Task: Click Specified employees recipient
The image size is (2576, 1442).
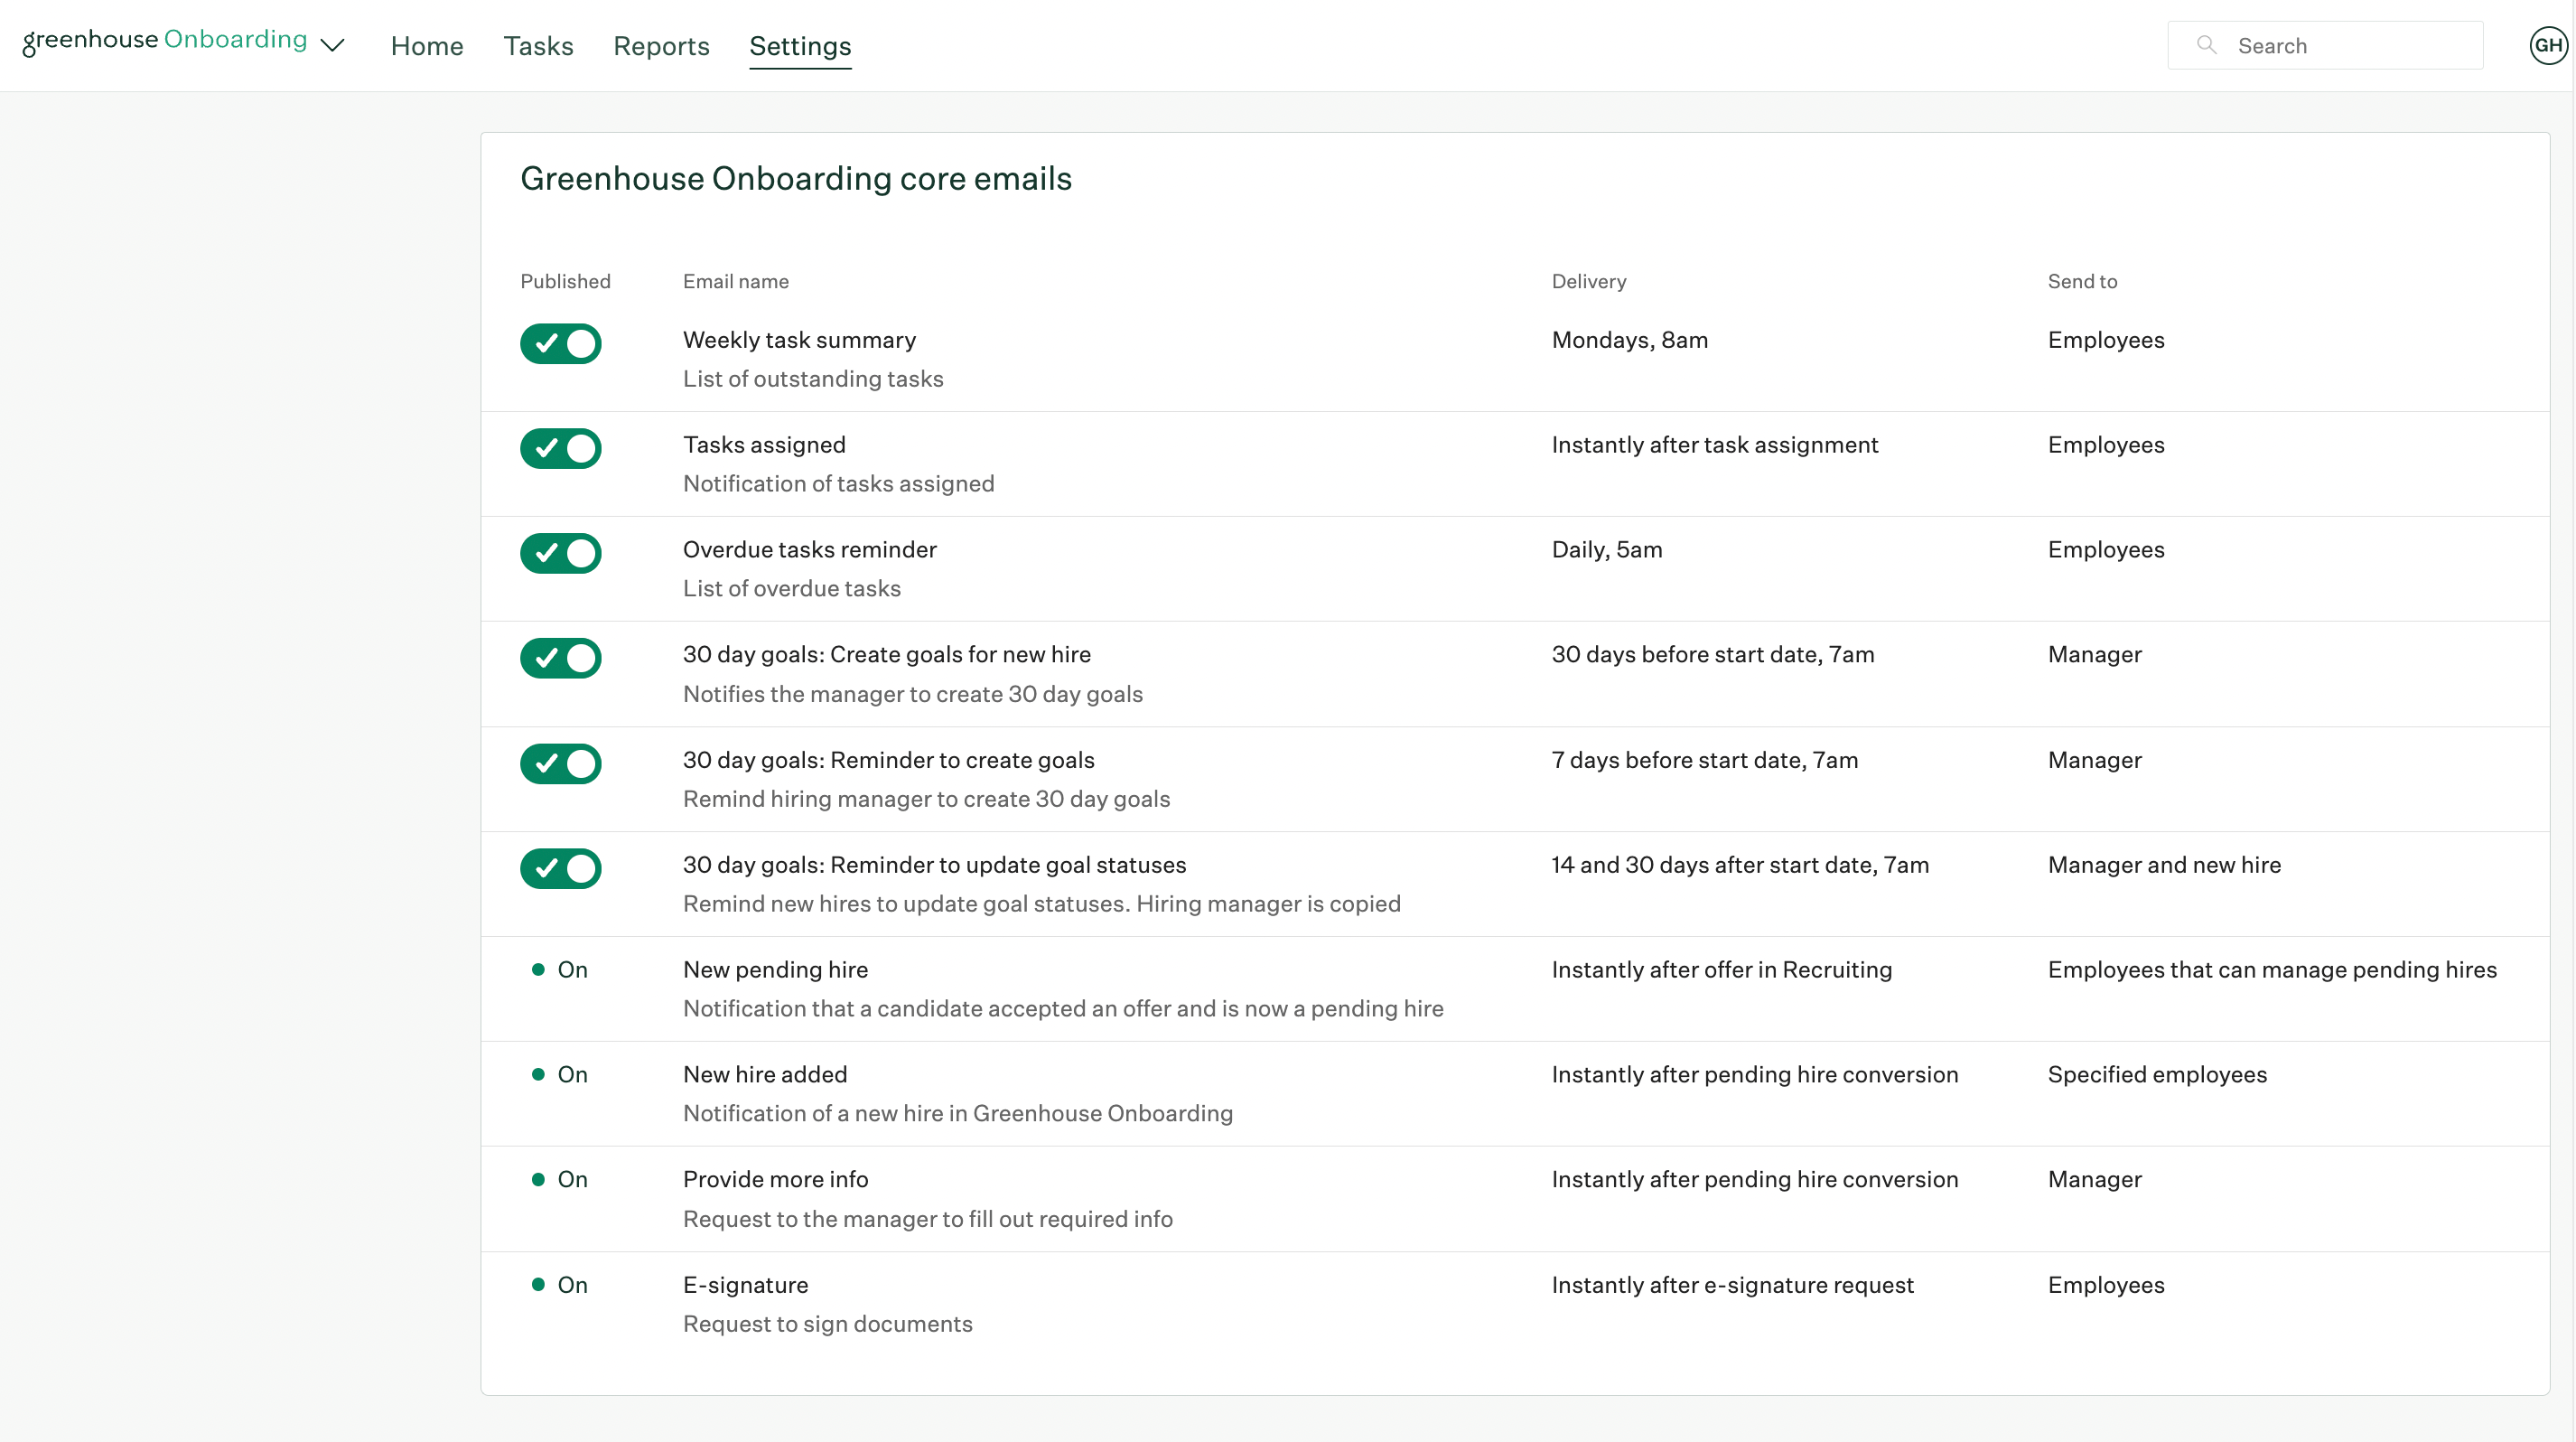Action: pyautogui.click(x=2157, y=1075)
